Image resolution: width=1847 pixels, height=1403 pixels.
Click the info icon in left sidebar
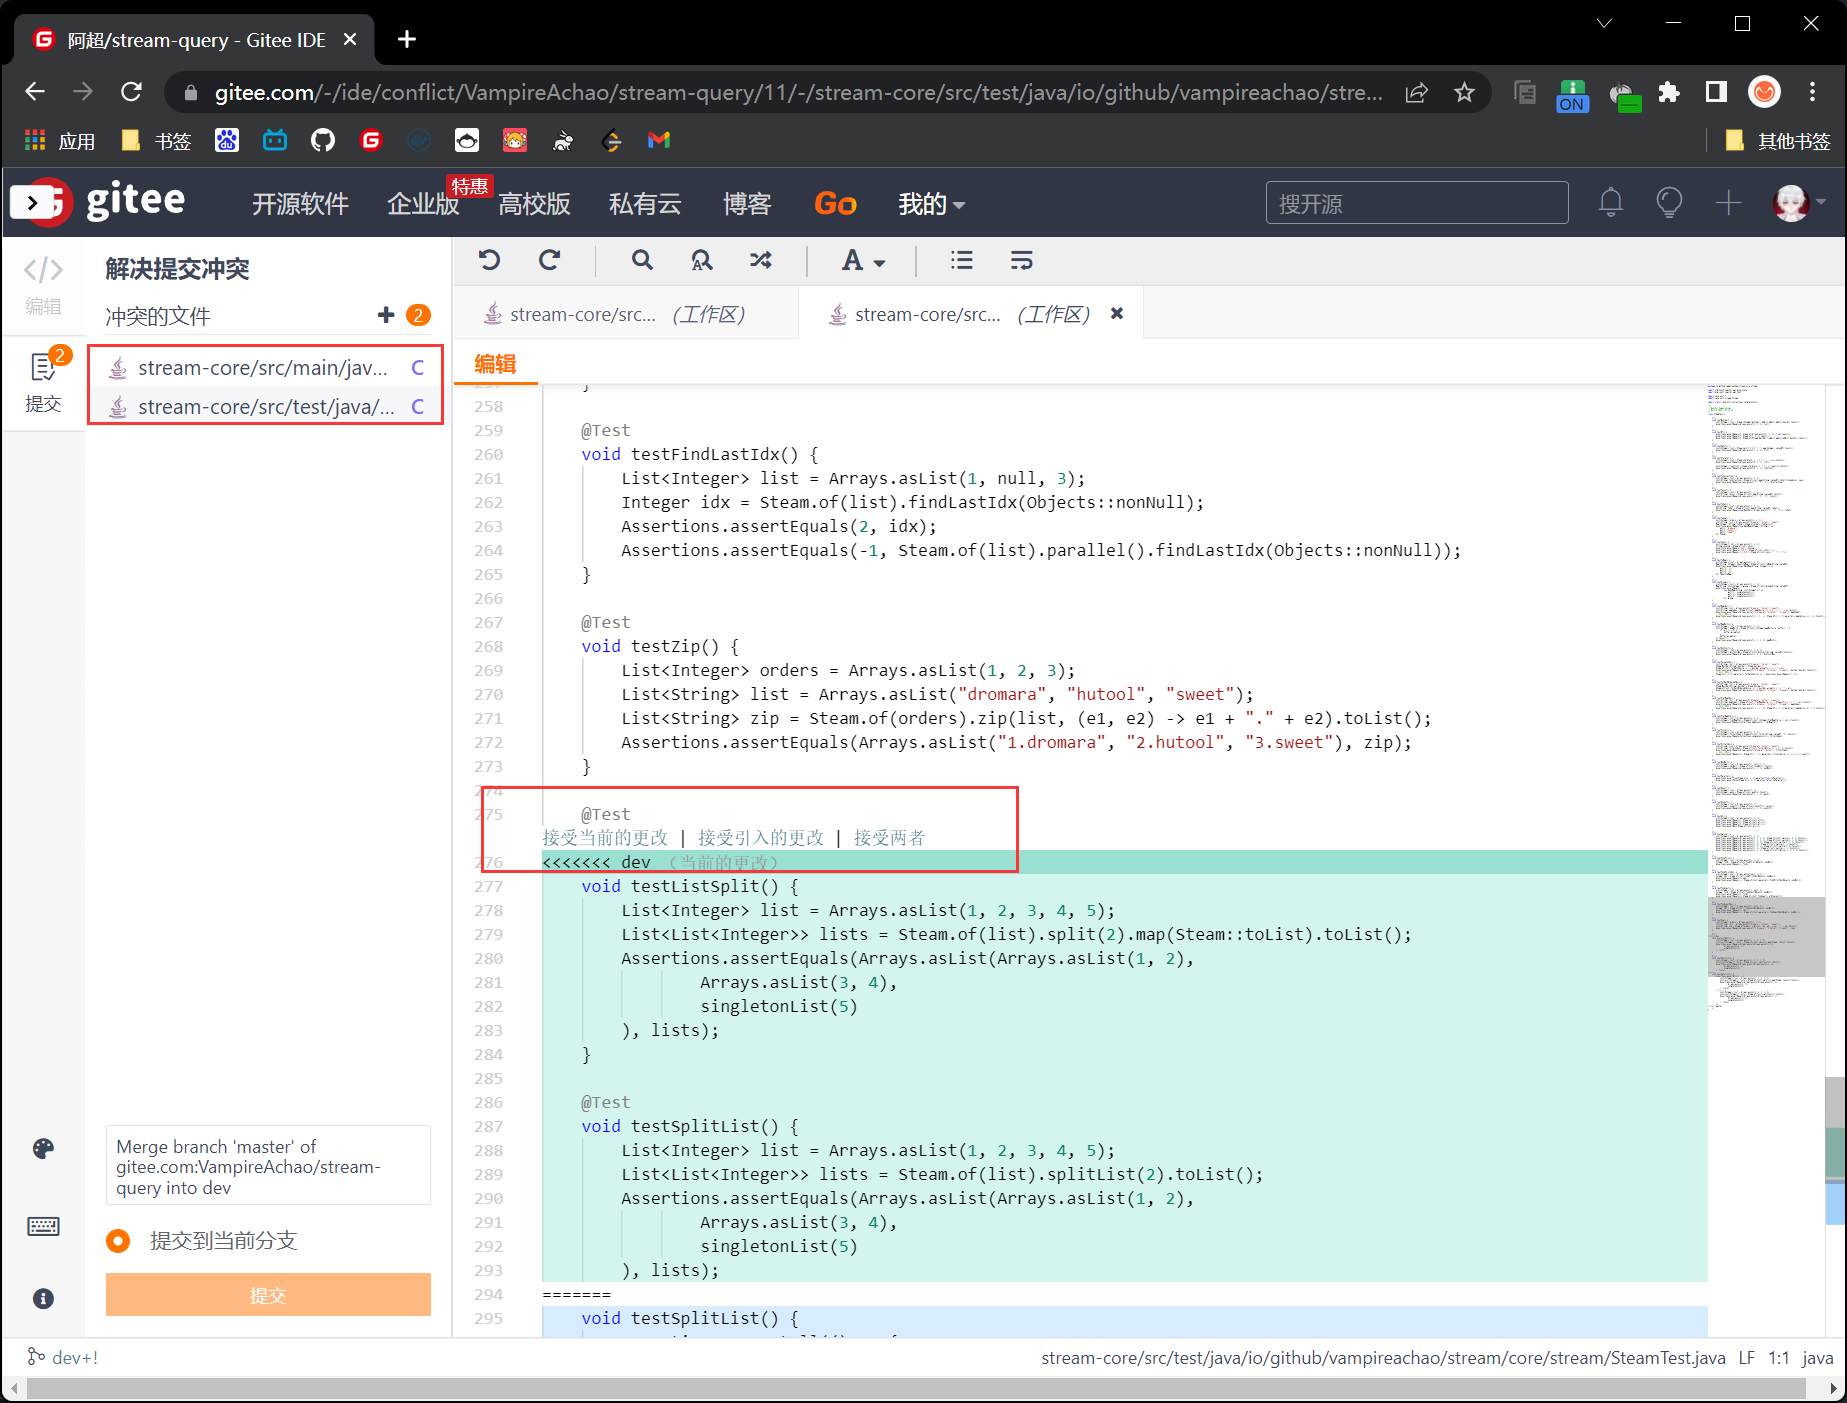[43, 1299]
